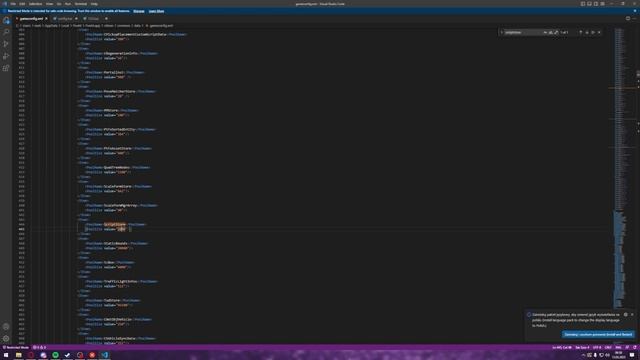This screenshot has width=640, height=360.
Task: Open the Explorer view in activity bar
Action: tap(6, 20)
